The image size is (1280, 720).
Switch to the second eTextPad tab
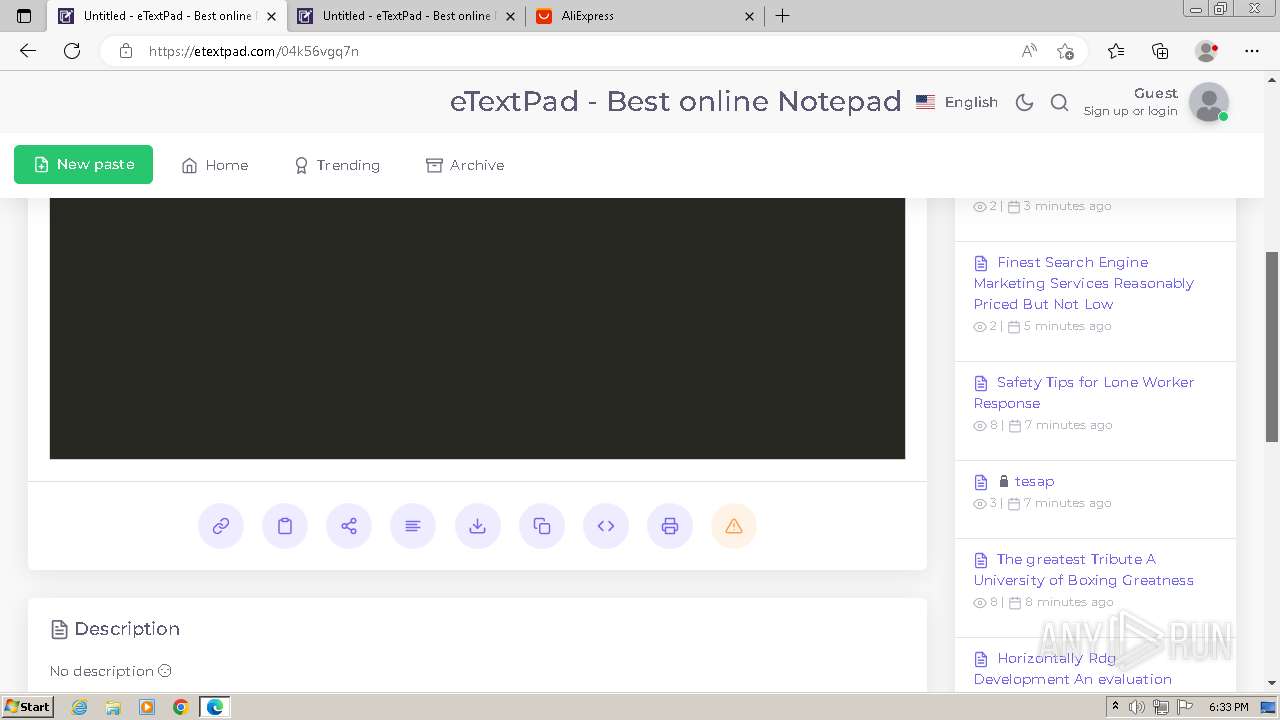click(406, 16)
